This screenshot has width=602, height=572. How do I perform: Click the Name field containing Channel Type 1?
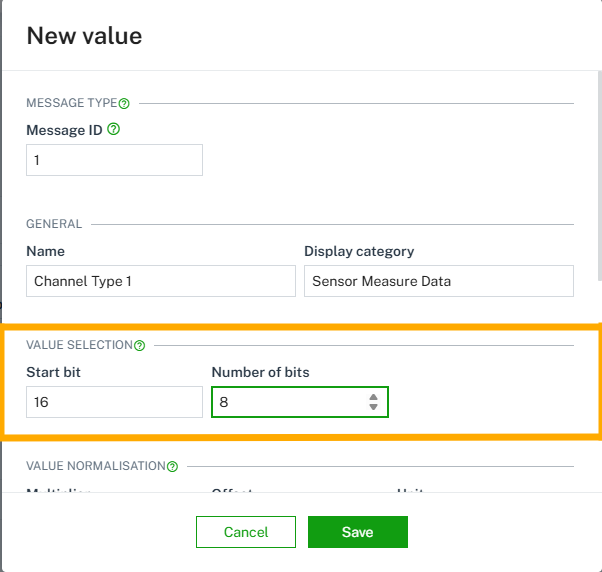(x=160, y=281)
